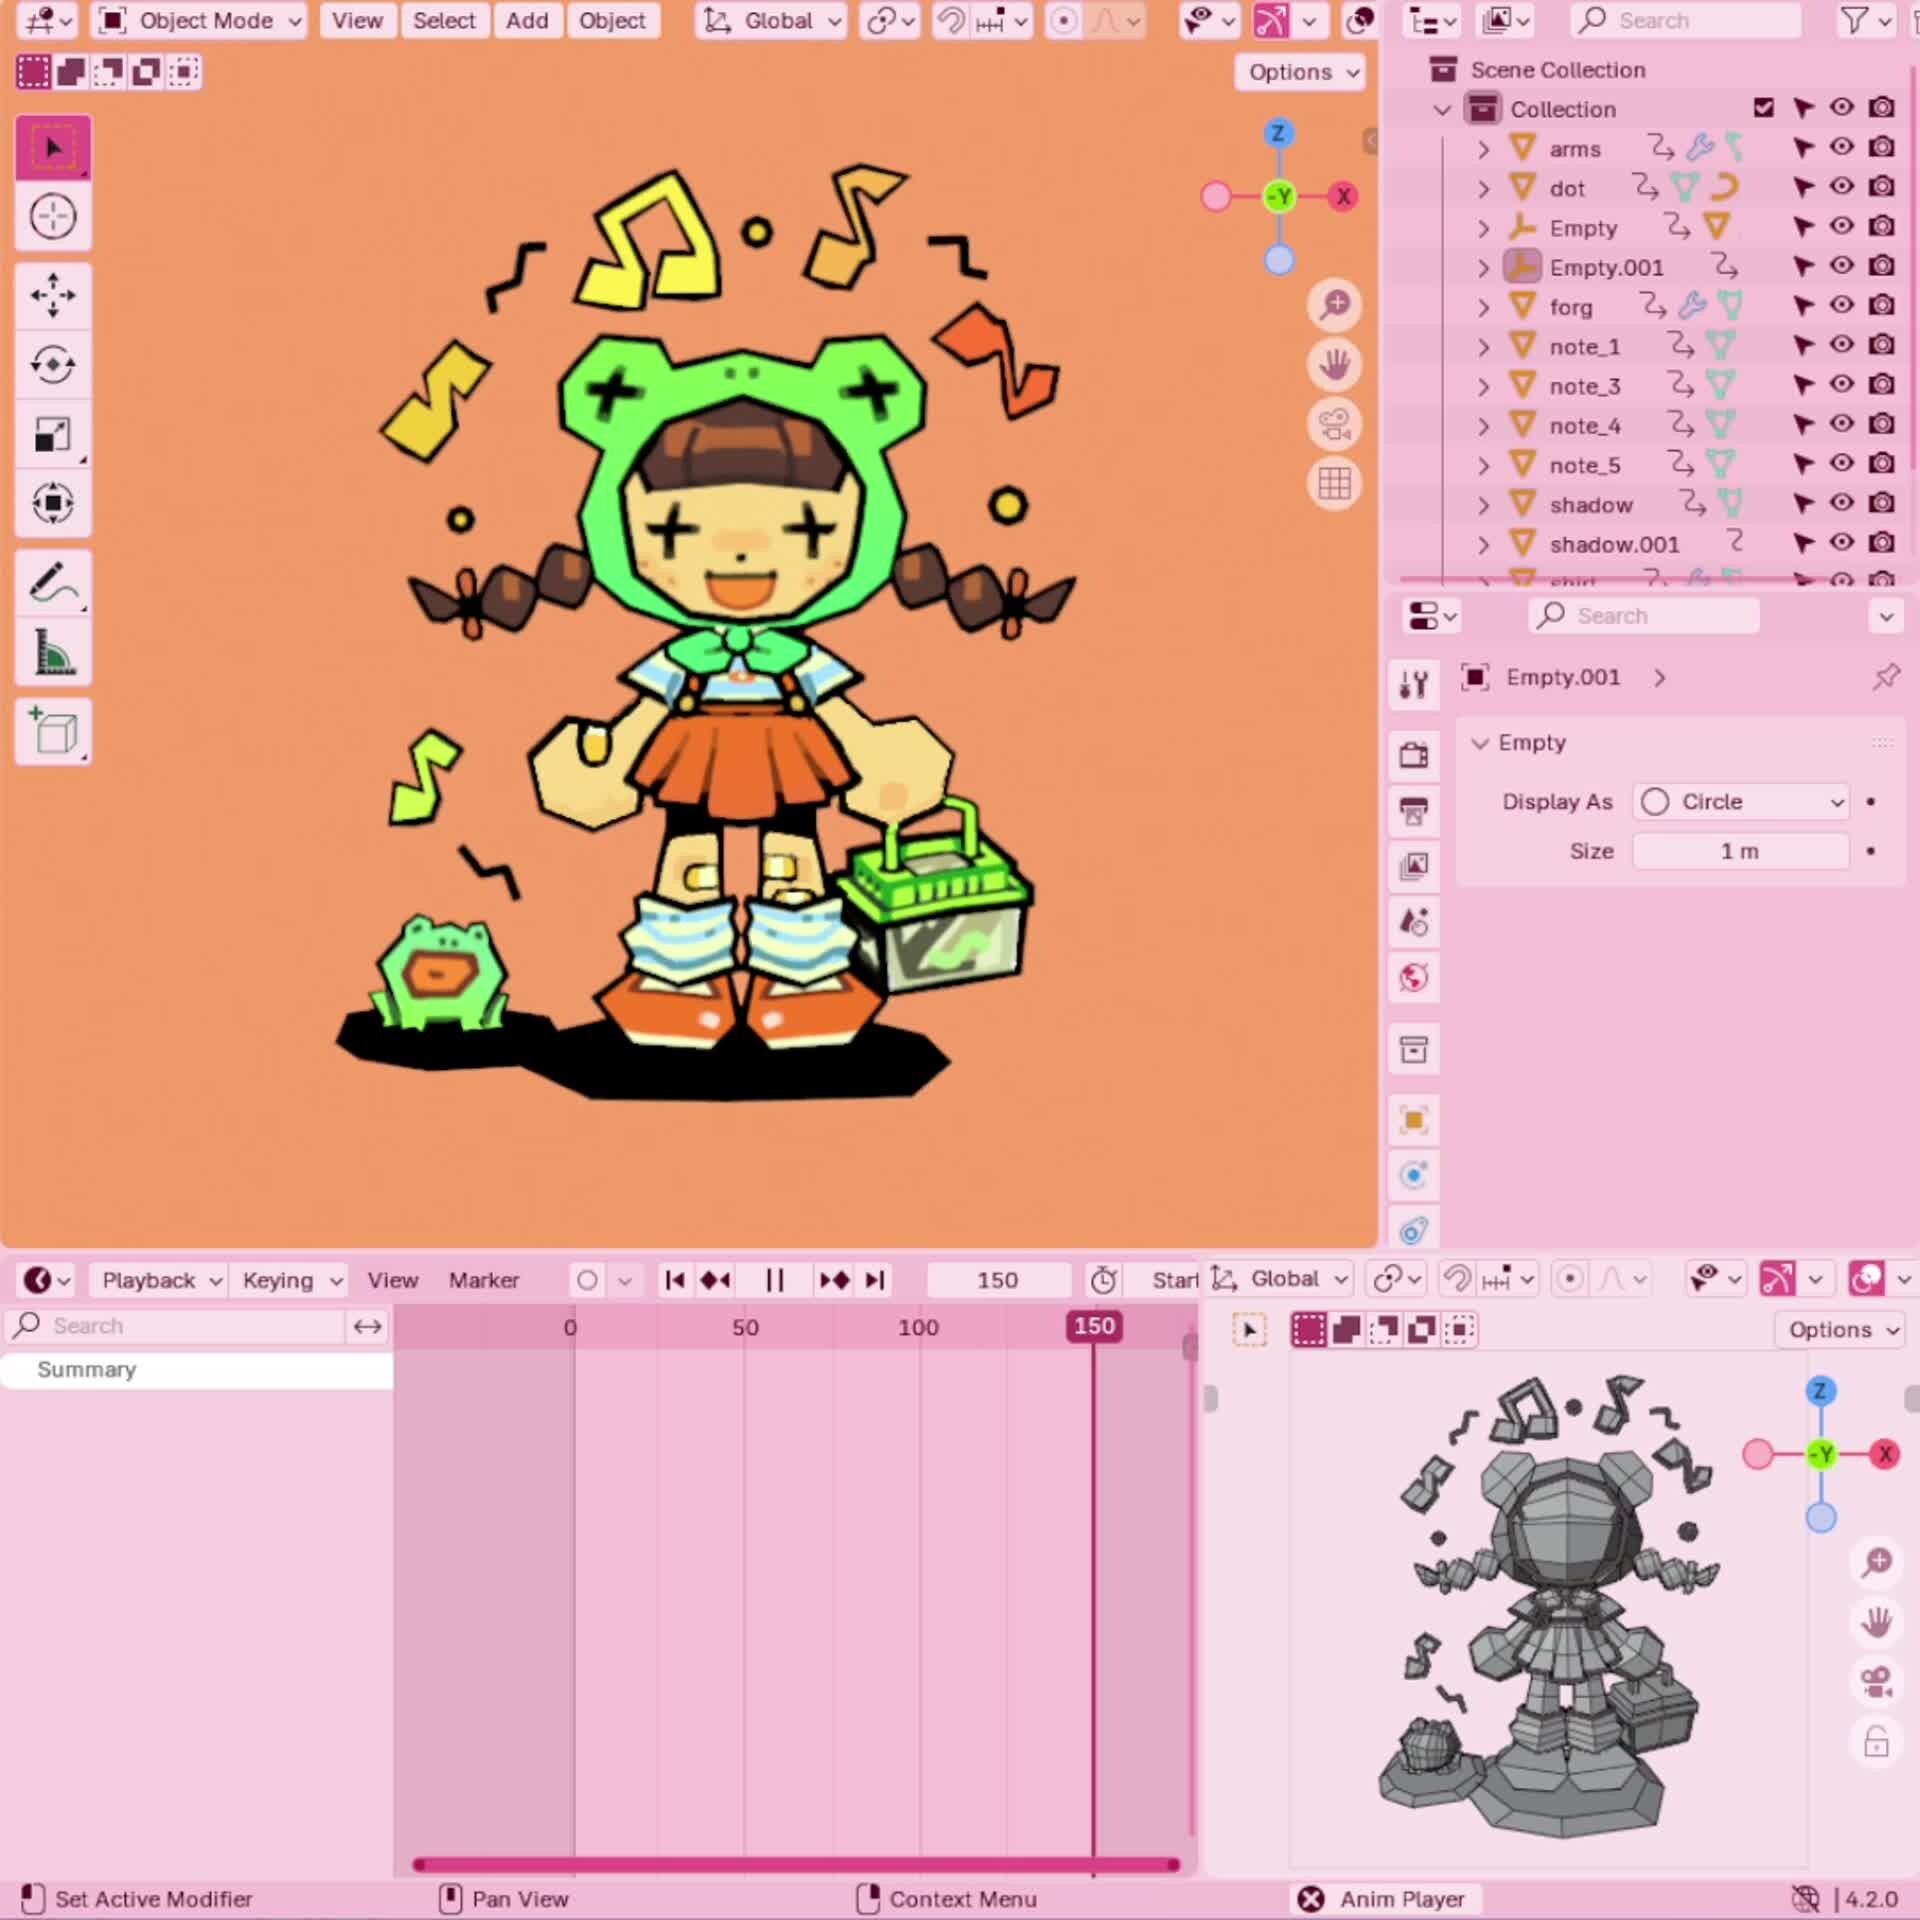1920x1920 pixels.
Task: Click zoom view icon in main viewport
Action: [1334, 305]
